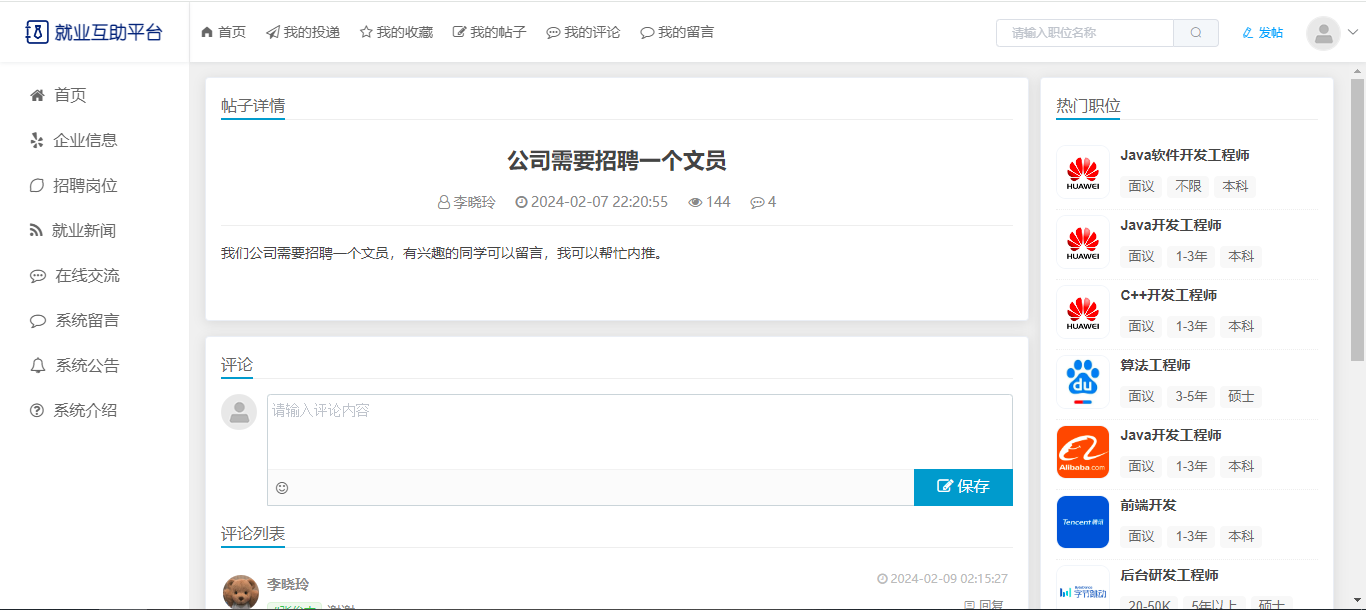Open the Alibaba Java开发工程师 job listing
The width and height of the screenshot is (1366, 610).
pos(1171,435)
